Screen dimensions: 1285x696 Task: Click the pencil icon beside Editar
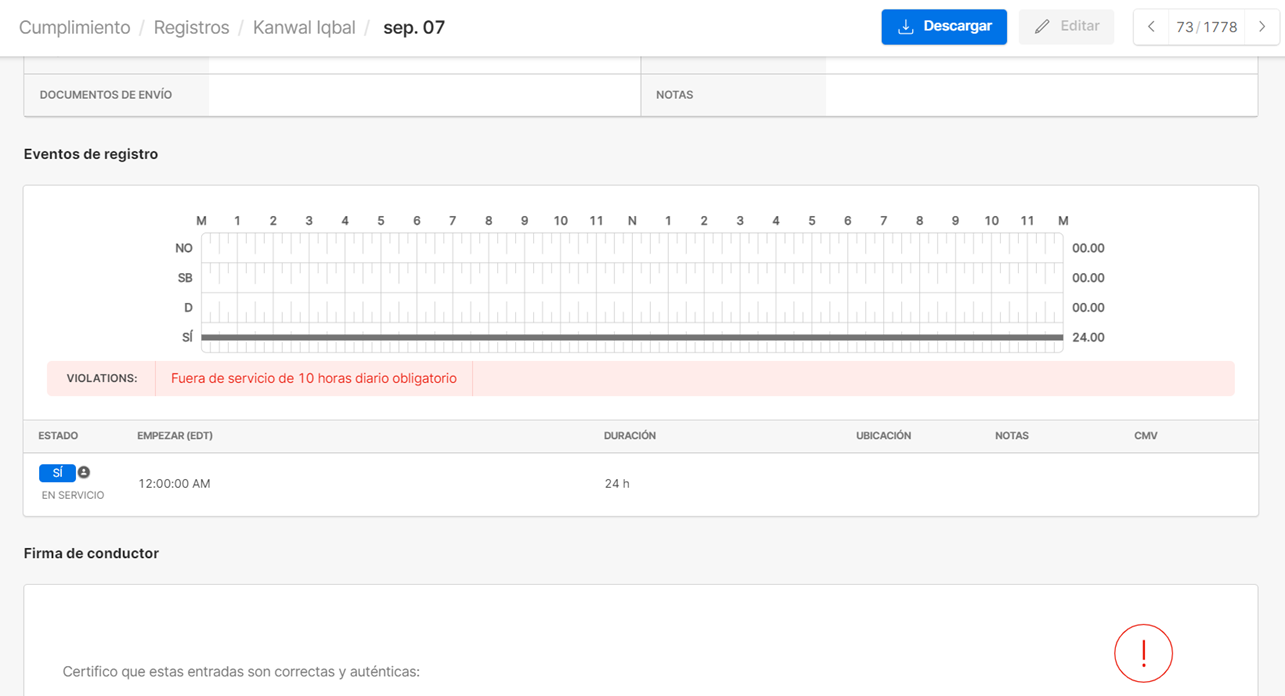pos(1042,27)
